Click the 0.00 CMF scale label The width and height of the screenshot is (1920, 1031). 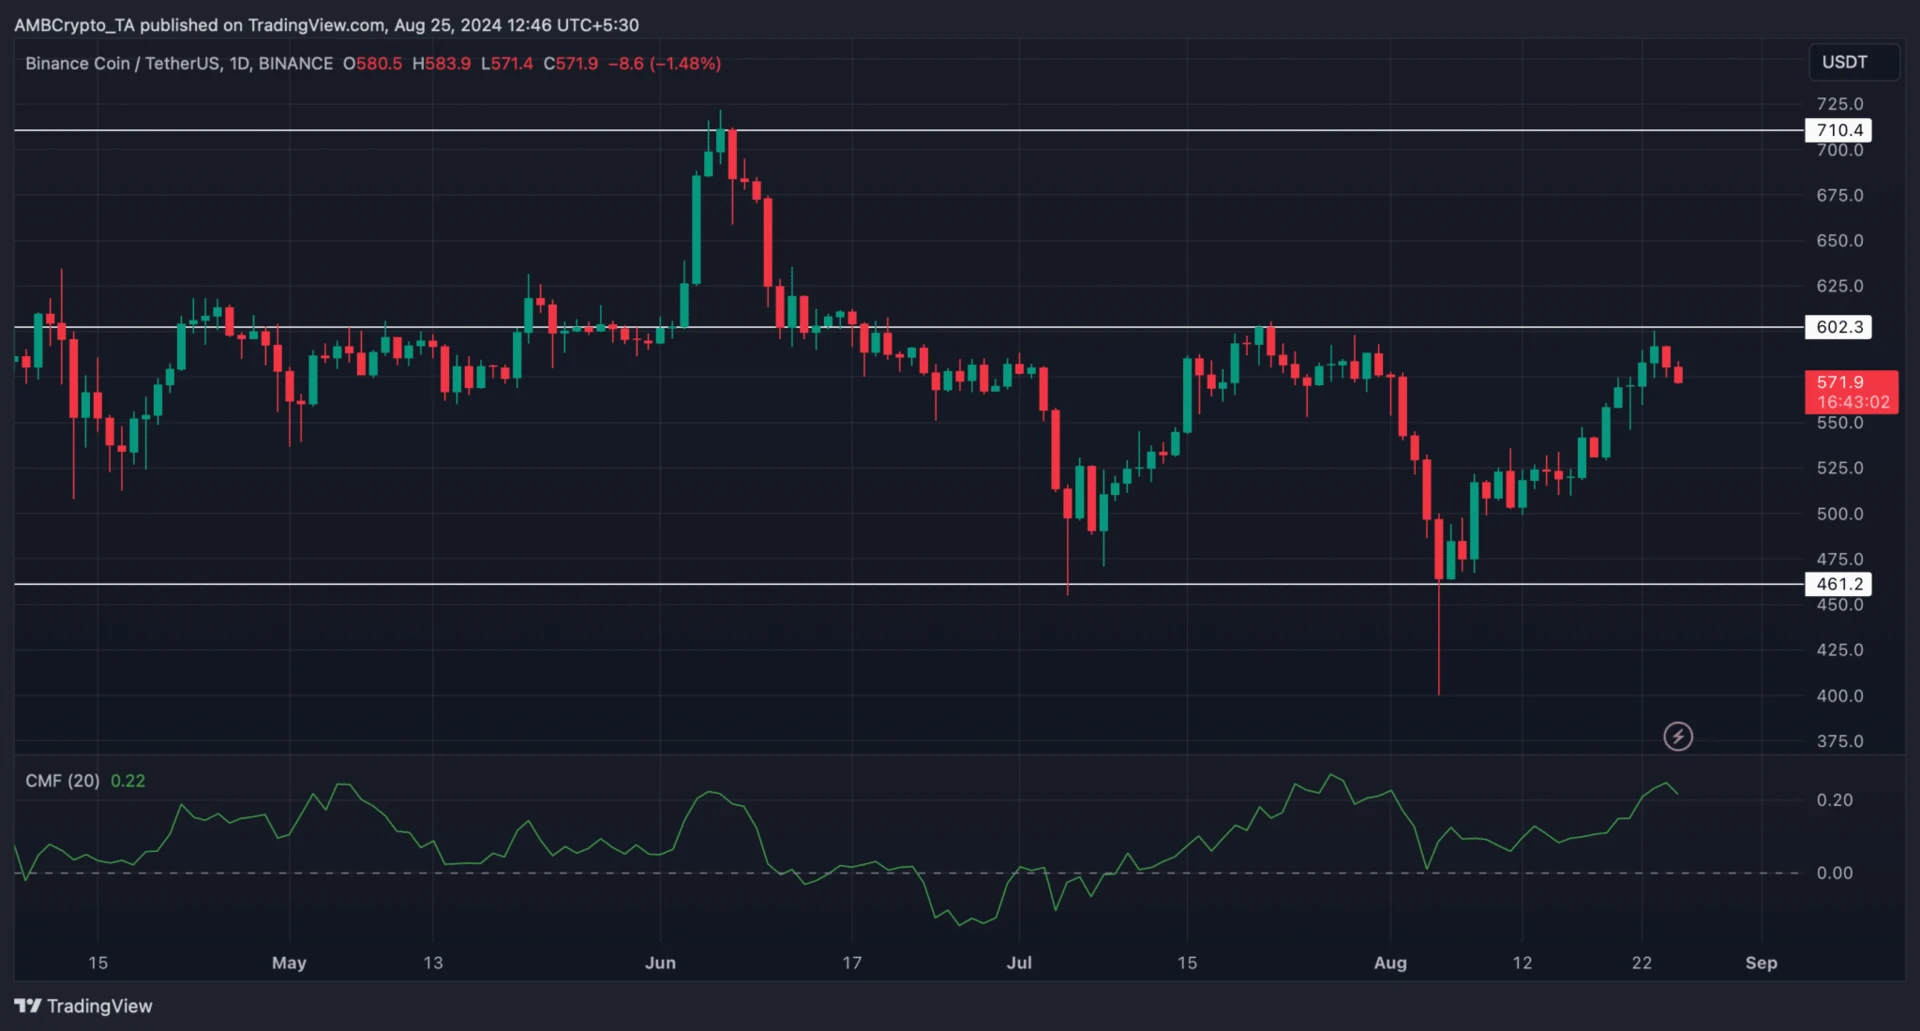[x=1835, y=873]
